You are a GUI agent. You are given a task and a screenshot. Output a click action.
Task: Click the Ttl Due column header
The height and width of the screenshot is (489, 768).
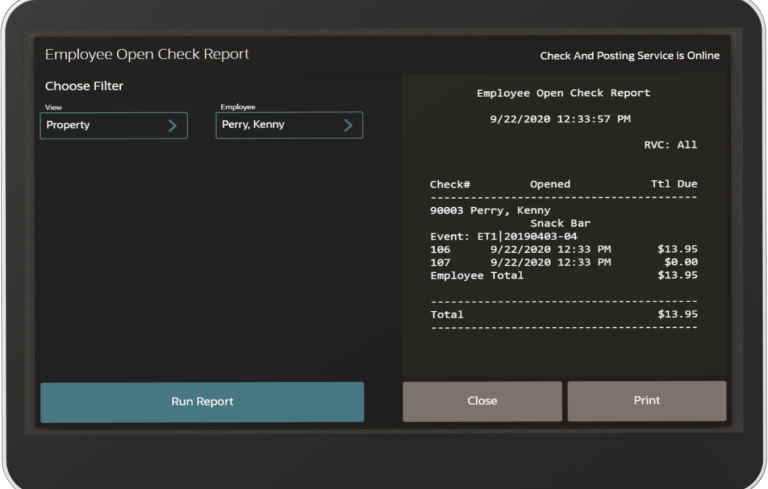point(673,184)
